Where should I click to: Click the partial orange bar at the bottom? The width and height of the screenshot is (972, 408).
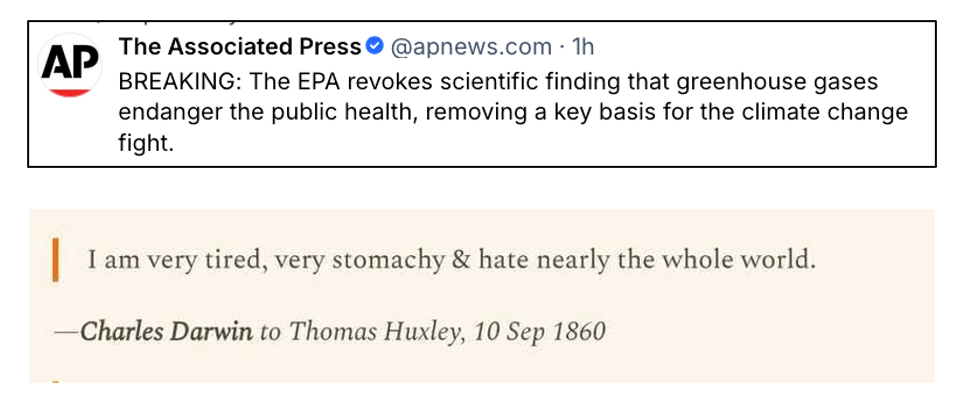coord(53,380)
